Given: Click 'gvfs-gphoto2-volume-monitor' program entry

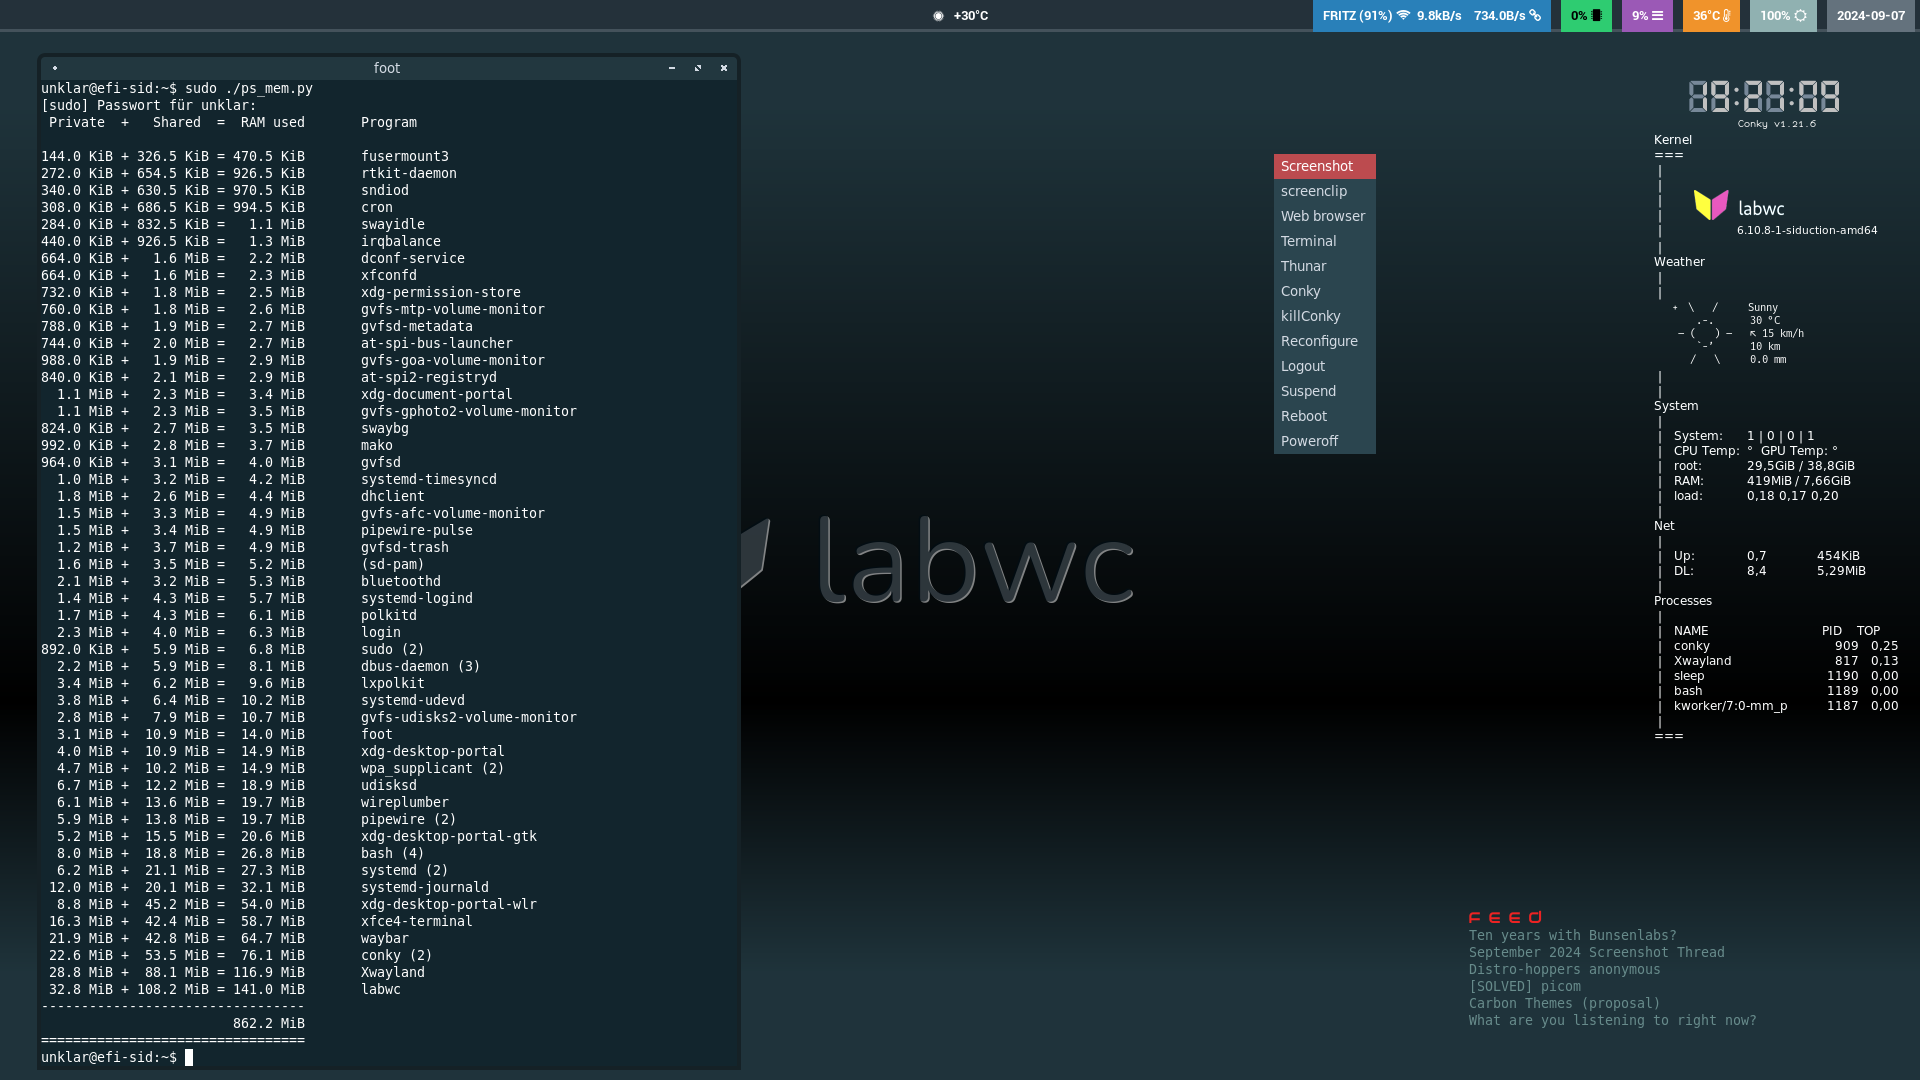Looking at the screenshot, I should (469, 411).
